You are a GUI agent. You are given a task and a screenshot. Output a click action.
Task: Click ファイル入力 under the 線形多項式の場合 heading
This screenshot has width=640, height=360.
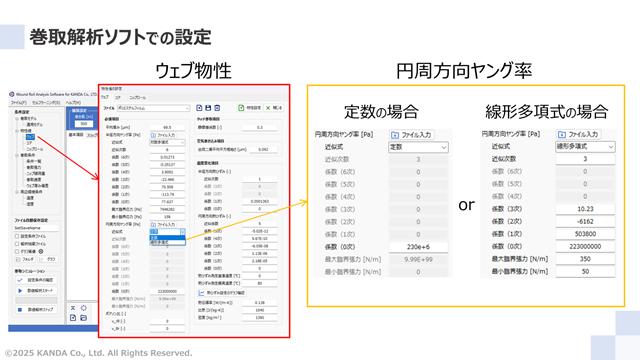point(578,134)
